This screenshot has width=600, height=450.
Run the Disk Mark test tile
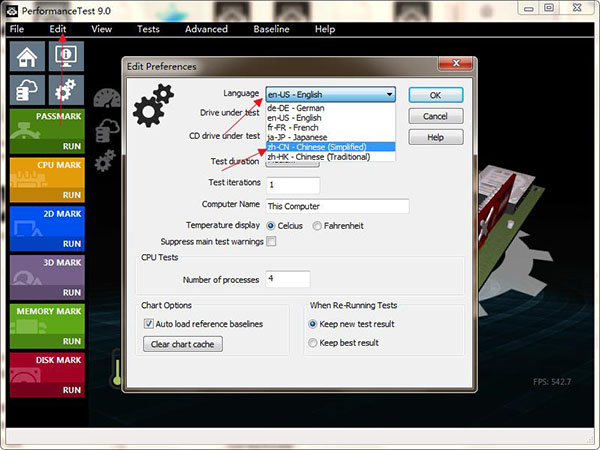(x=49, y=372)
